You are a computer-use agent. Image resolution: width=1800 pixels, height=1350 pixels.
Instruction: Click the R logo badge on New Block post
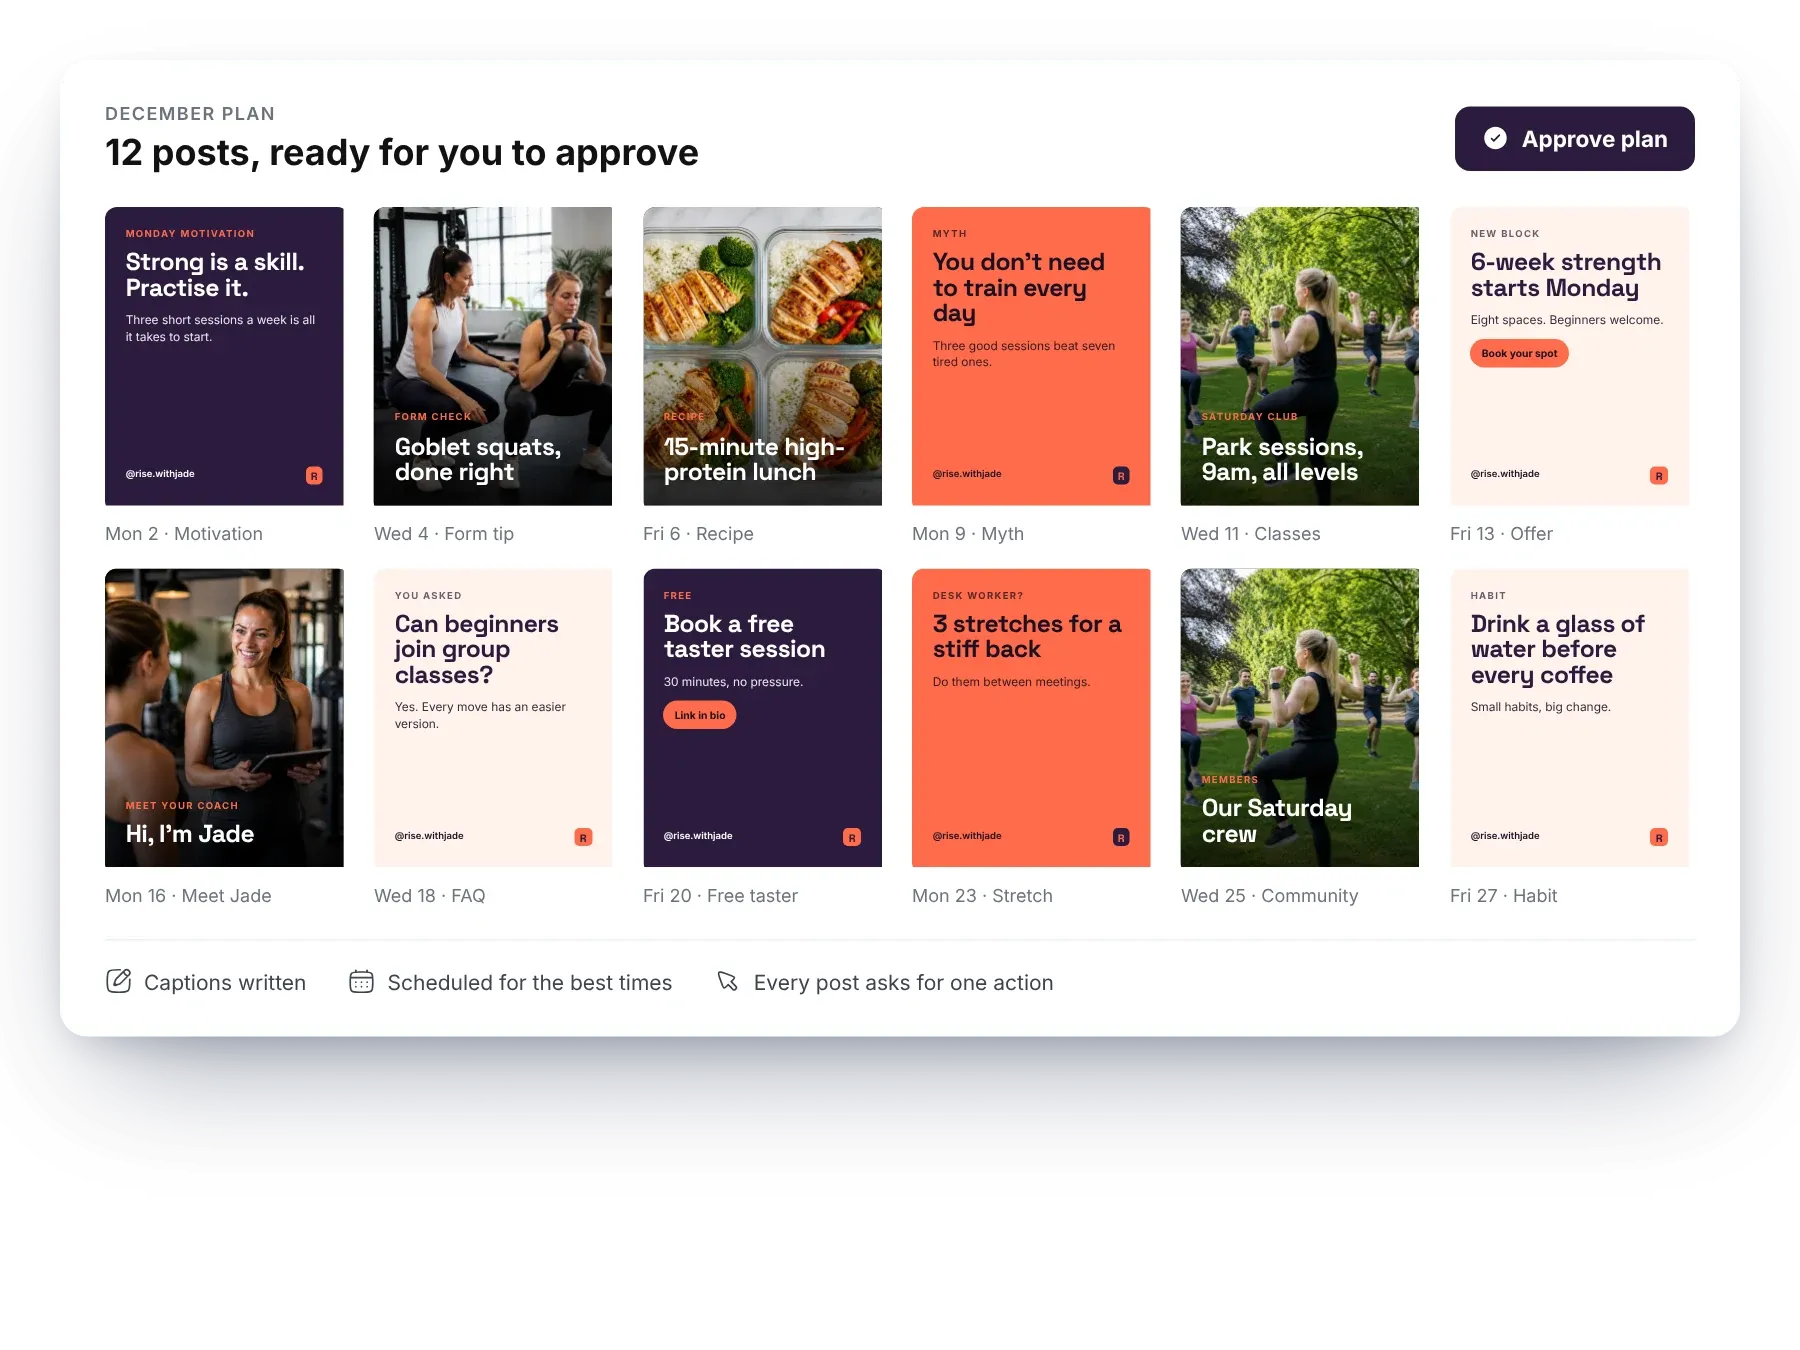[x=1659, y=476]
